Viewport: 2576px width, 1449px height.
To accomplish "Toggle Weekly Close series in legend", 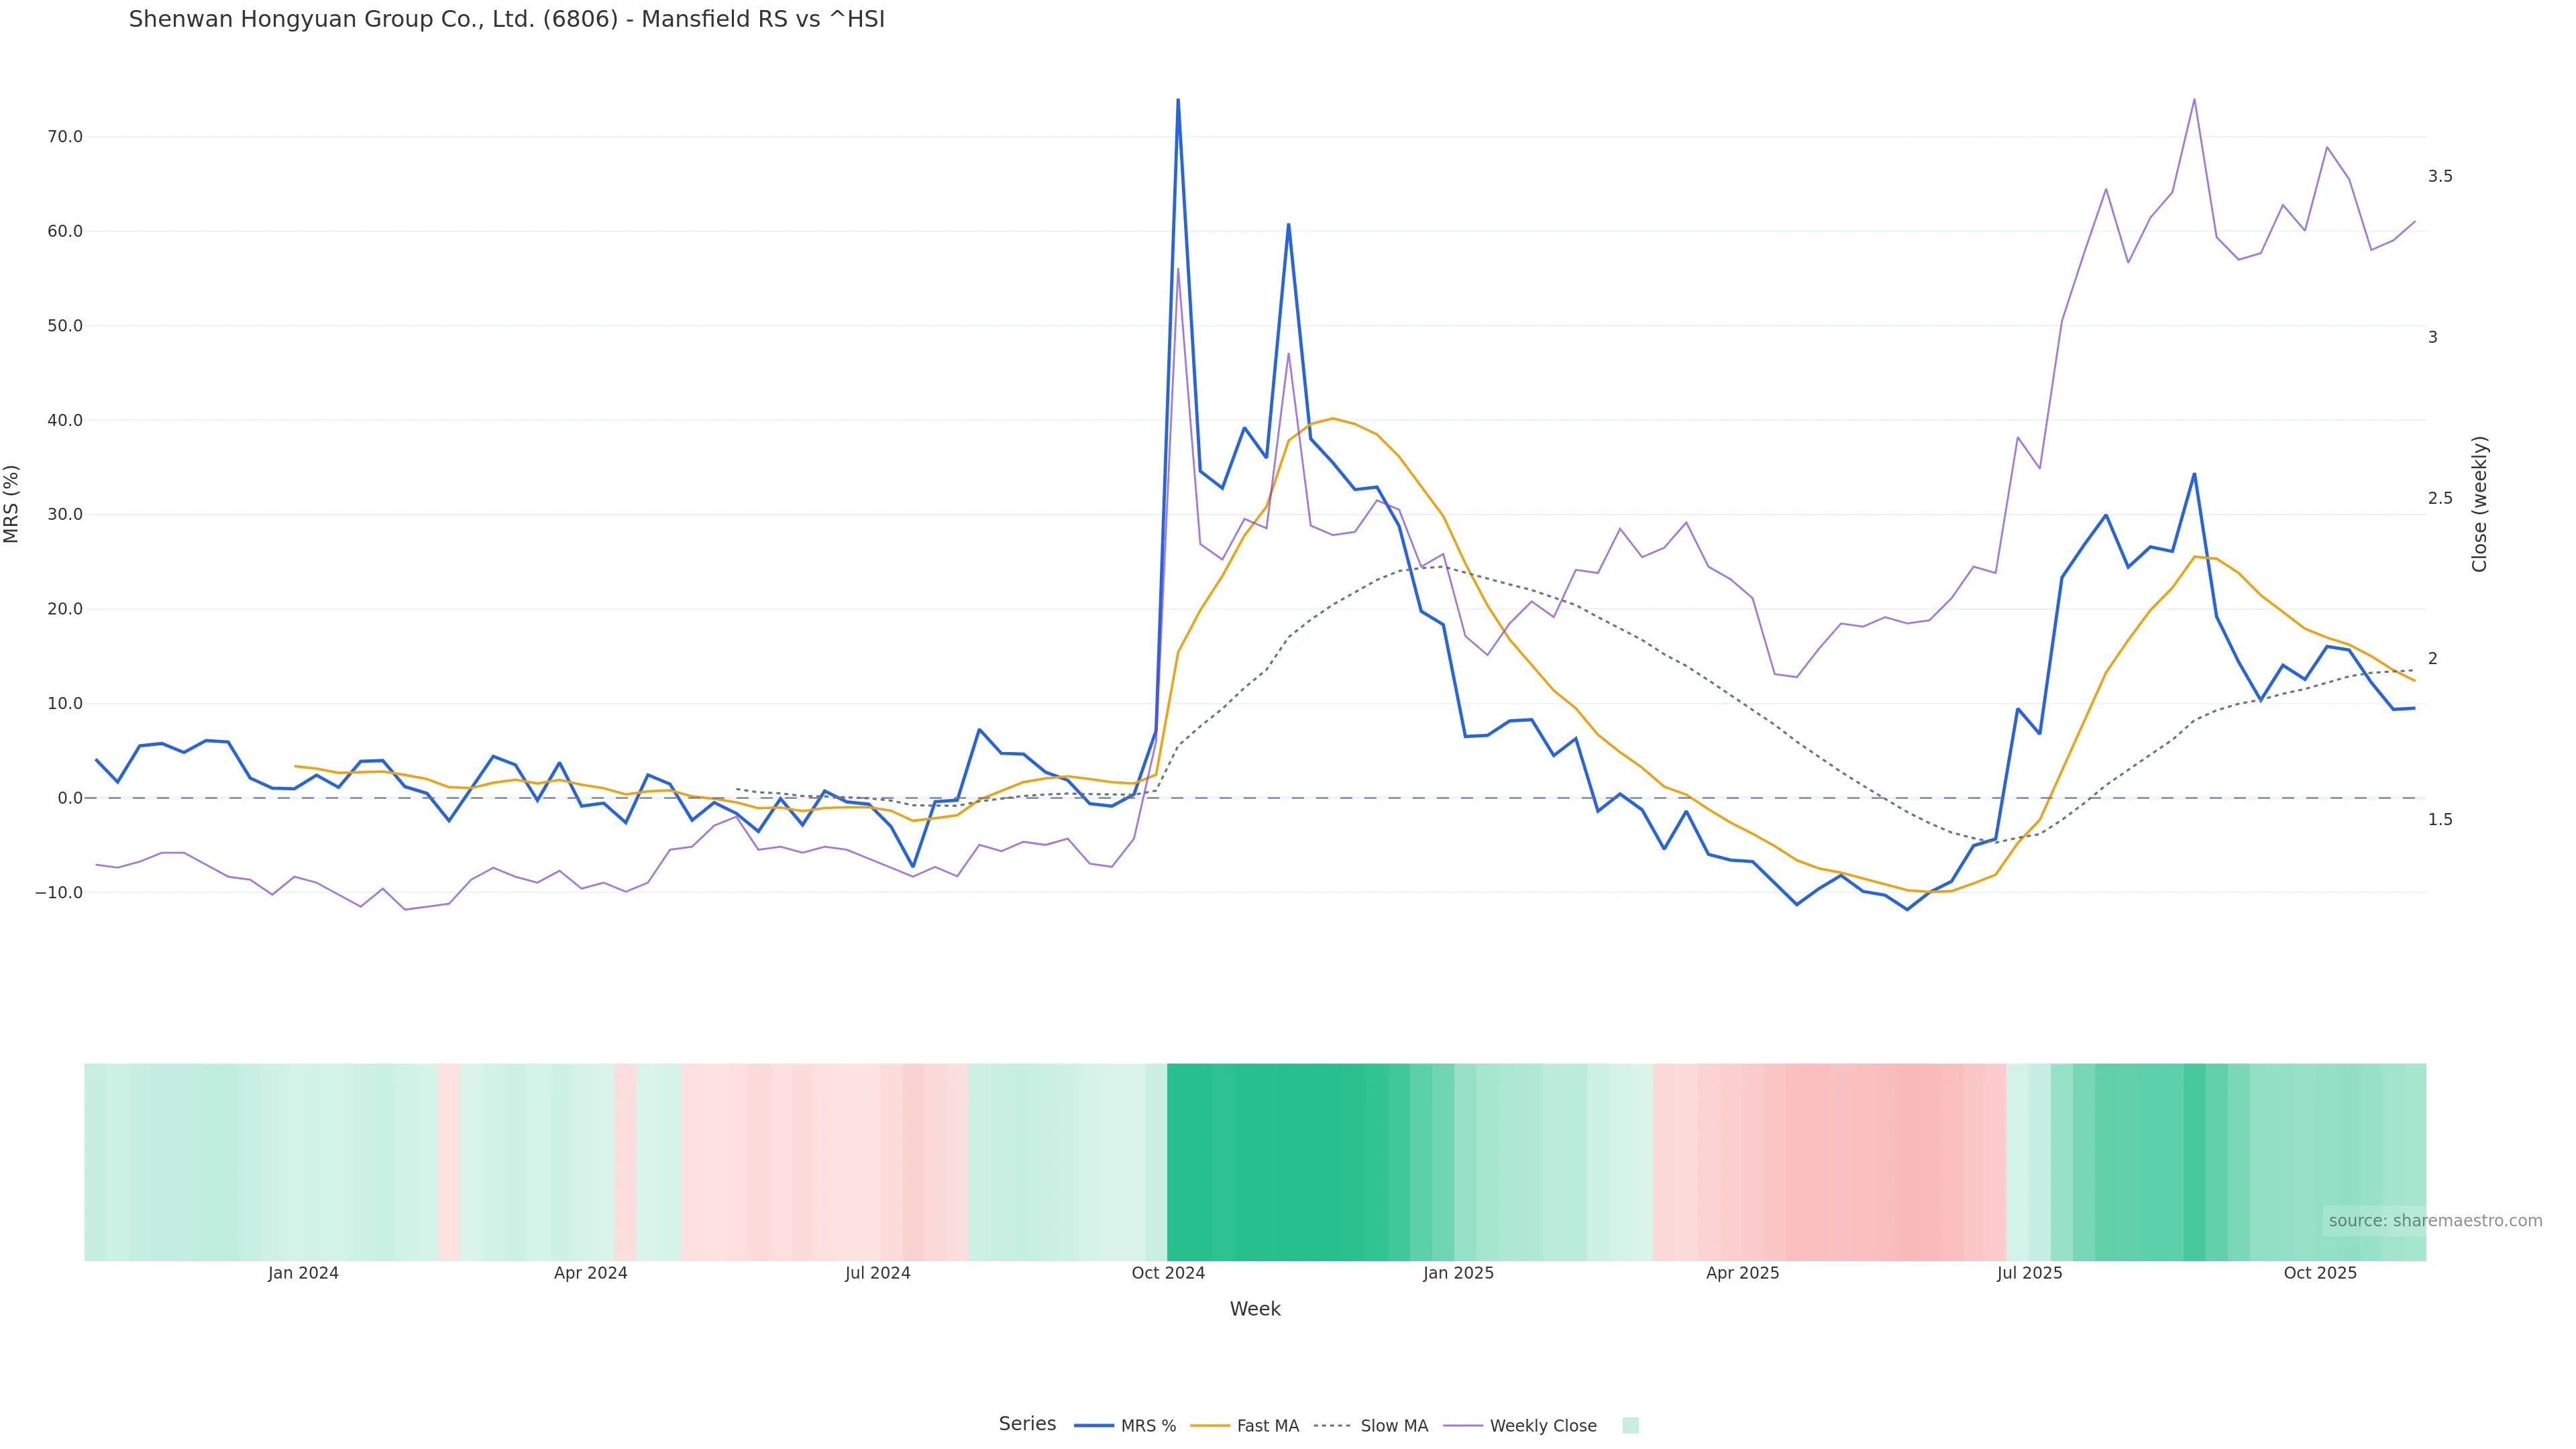I will point(1542,1426).
